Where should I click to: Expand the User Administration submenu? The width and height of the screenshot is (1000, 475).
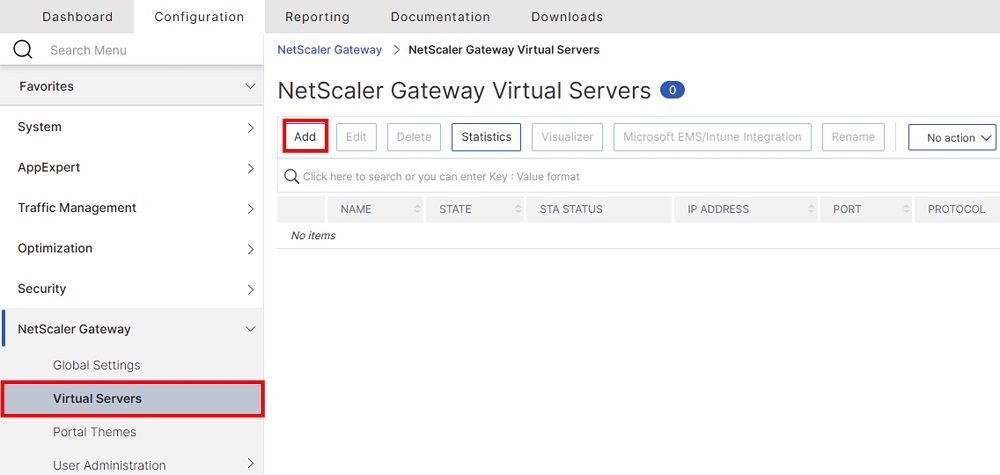click(251, 464)
